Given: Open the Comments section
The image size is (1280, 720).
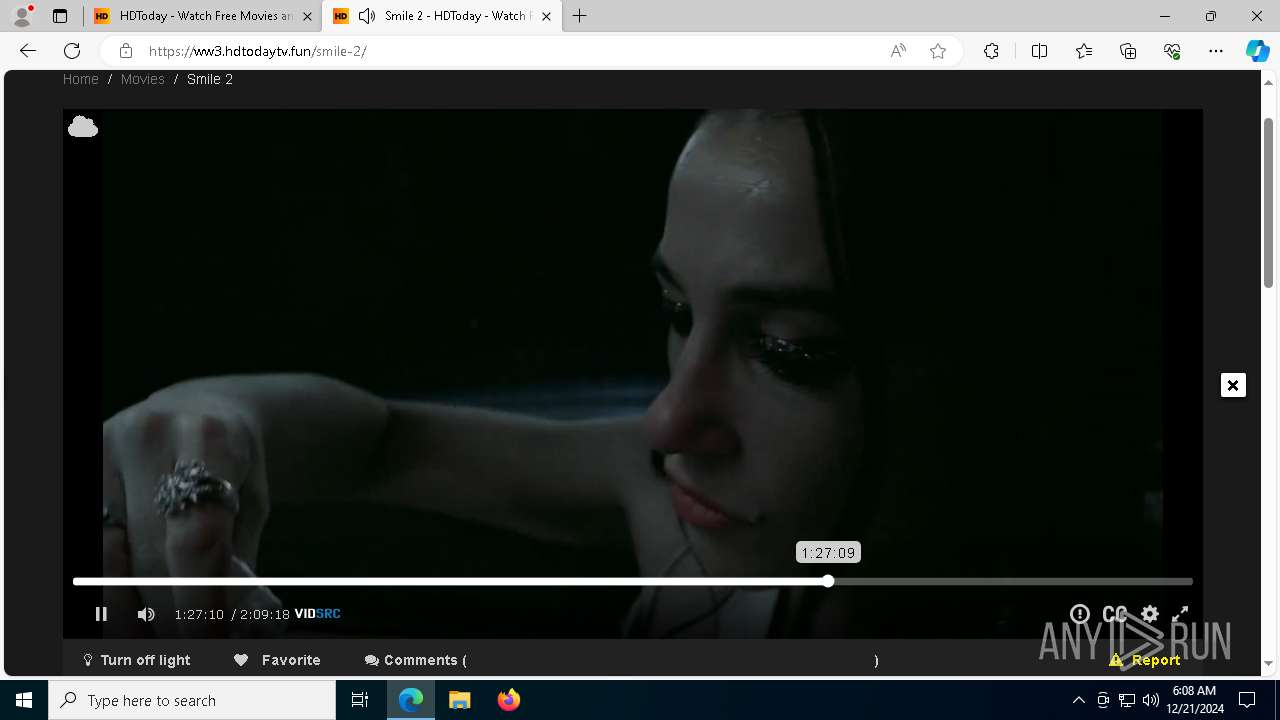Looking at the screenshot, I should point(416,660).
